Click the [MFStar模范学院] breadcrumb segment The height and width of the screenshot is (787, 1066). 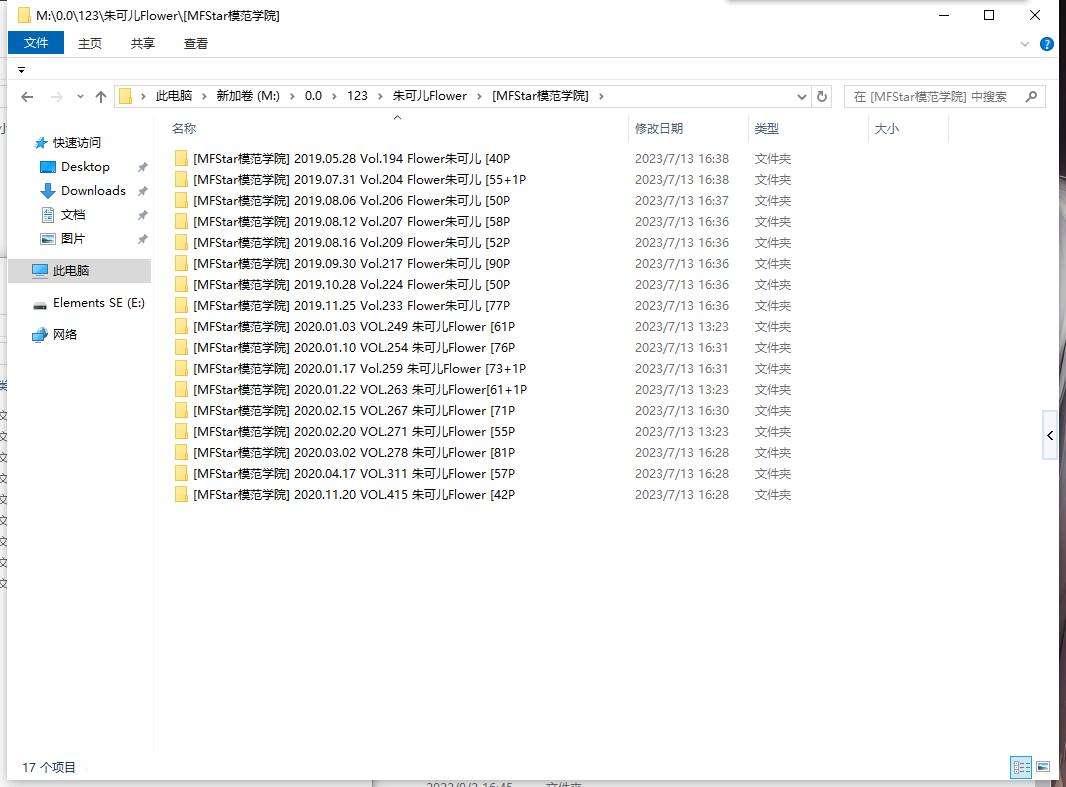pyautogui.click(x=540, y=96)
